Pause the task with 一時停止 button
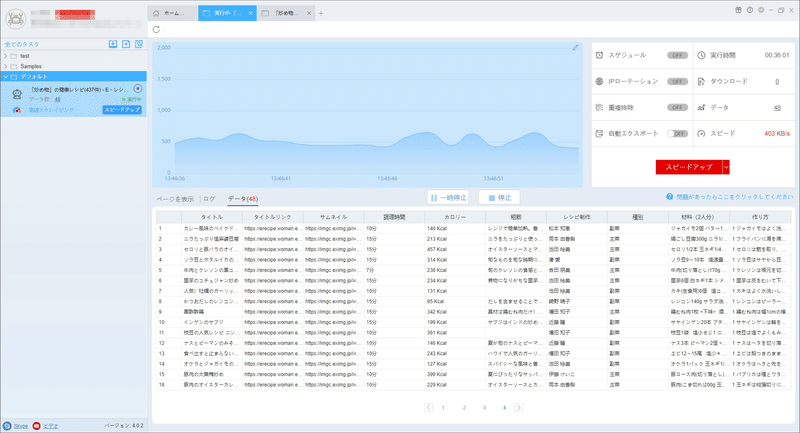 [448, 197]
